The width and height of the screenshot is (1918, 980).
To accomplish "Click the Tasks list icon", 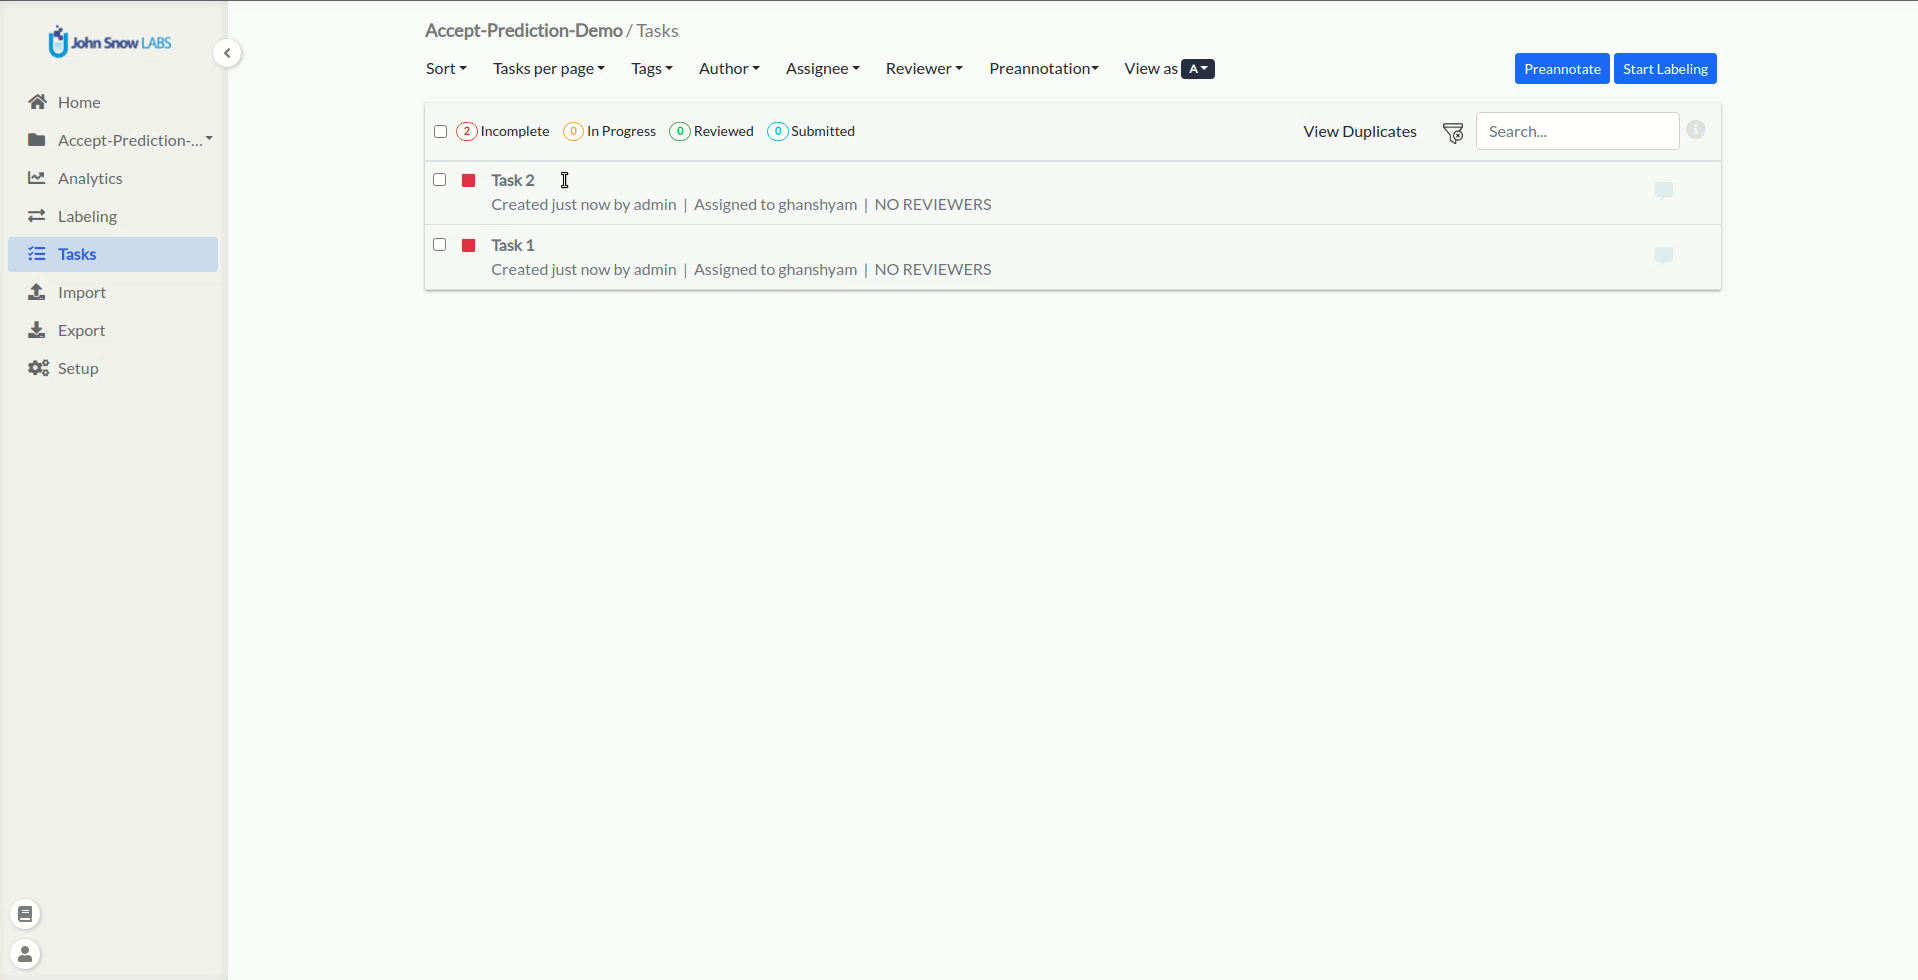I will (x=37, y=254).
